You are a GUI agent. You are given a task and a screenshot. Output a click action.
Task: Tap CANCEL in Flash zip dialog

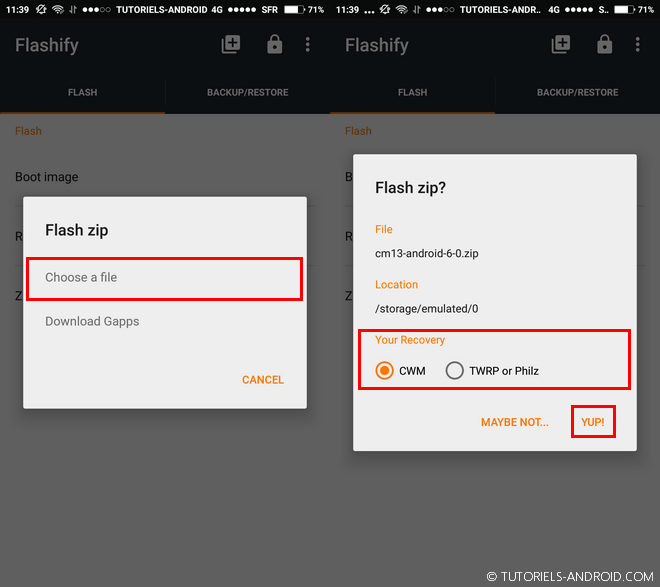click(x=263, y=380)
